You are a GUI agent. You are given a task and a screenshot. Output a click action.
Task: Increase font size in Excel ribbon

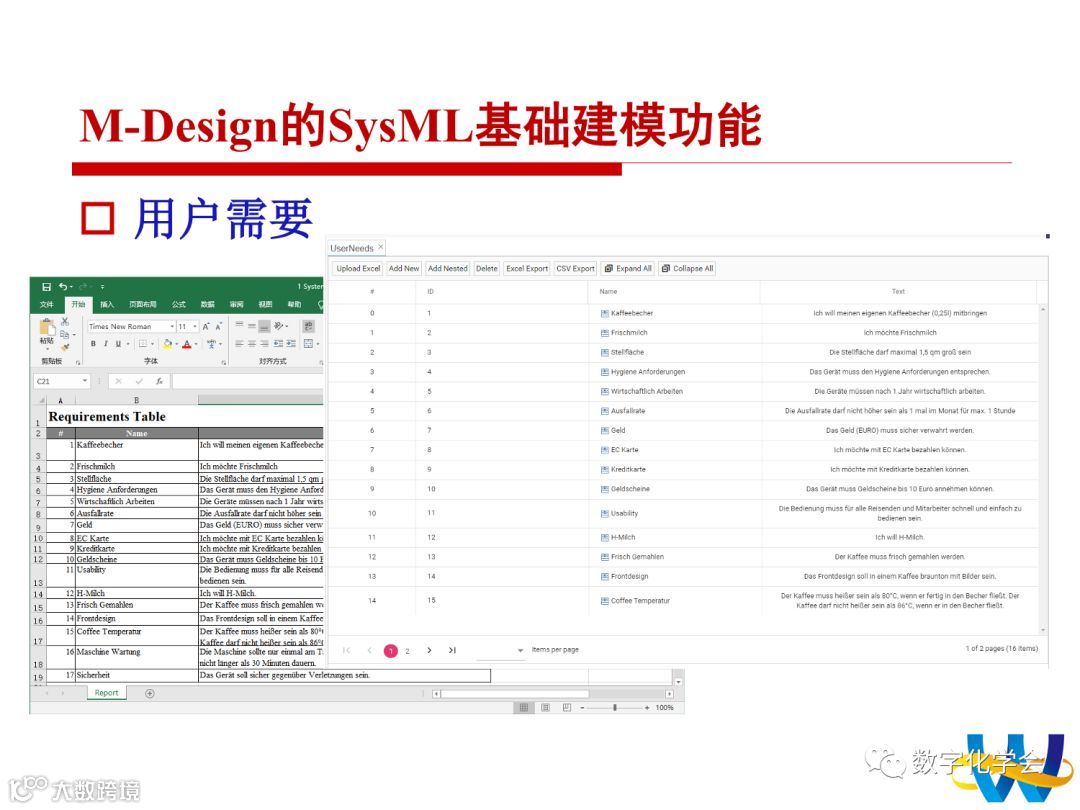coord(205,326)
